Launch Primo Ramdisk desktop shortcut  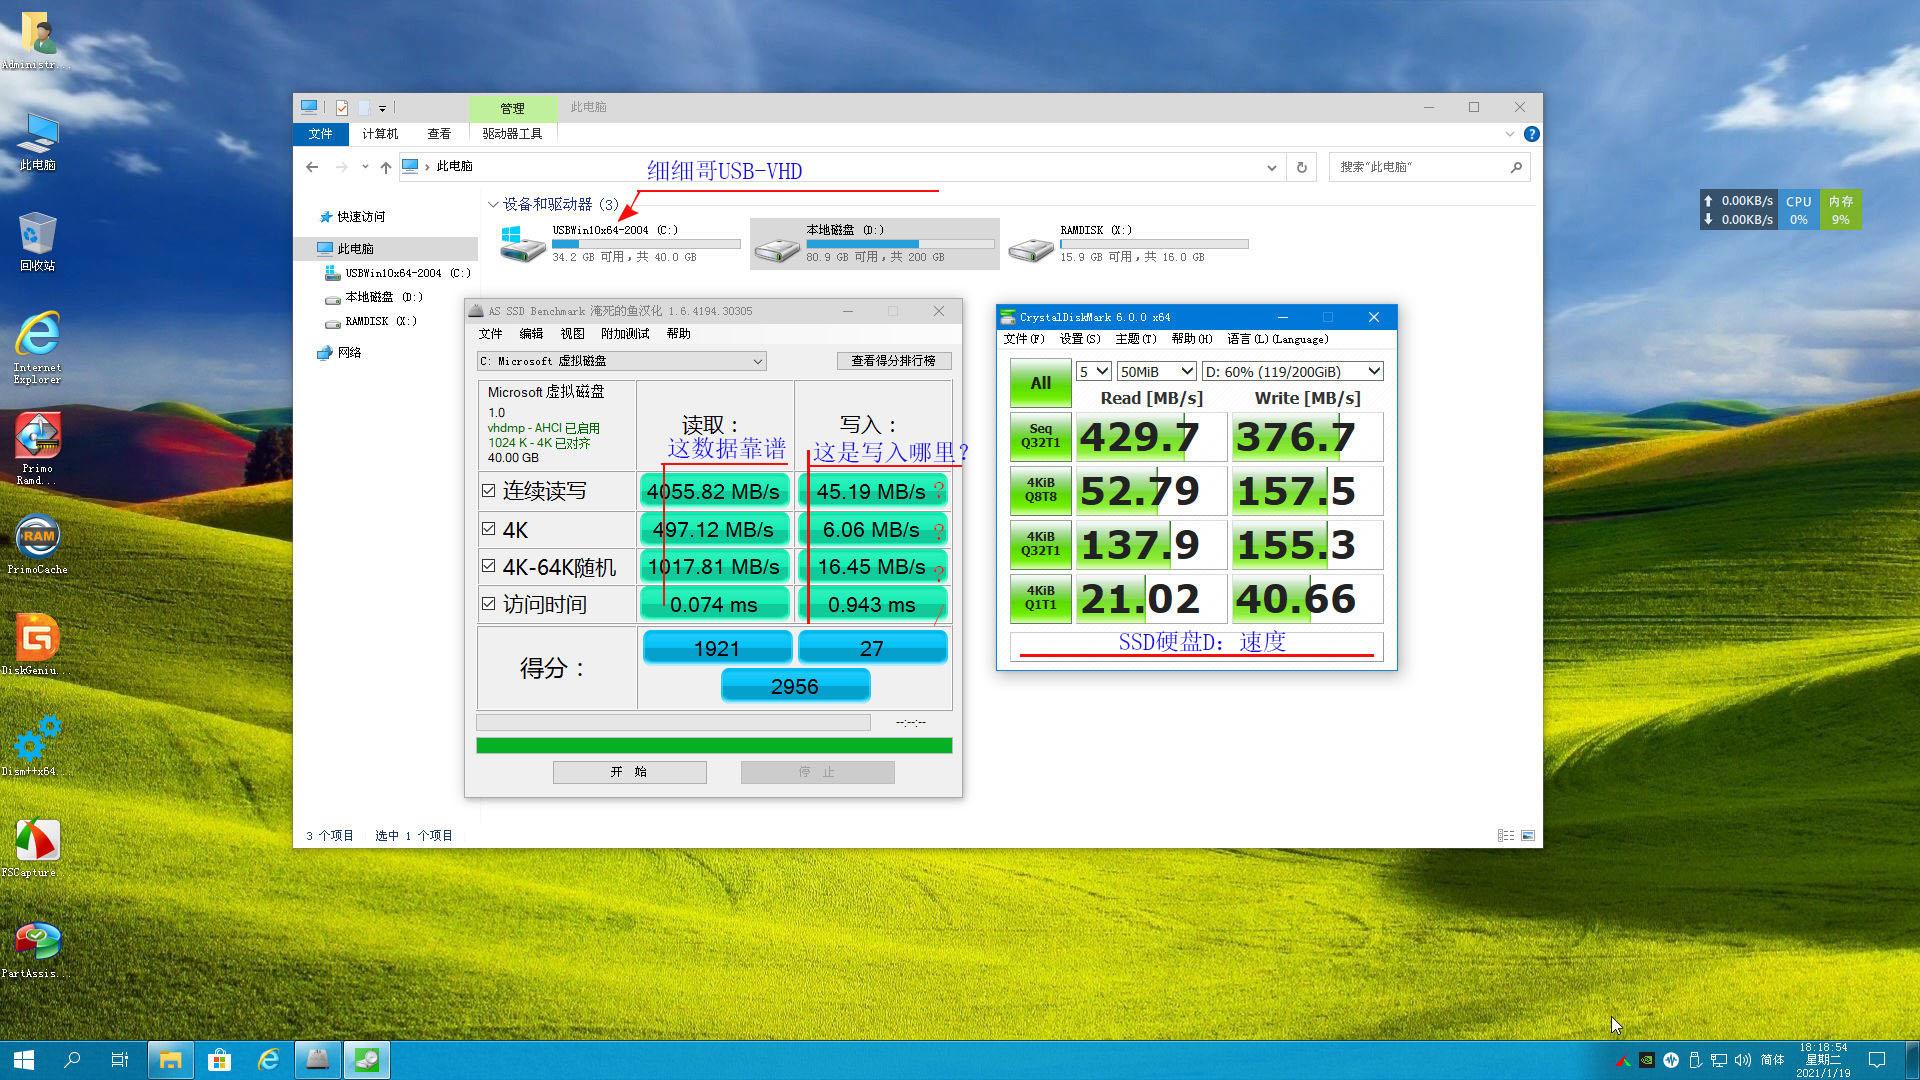(x=37, y=448)
